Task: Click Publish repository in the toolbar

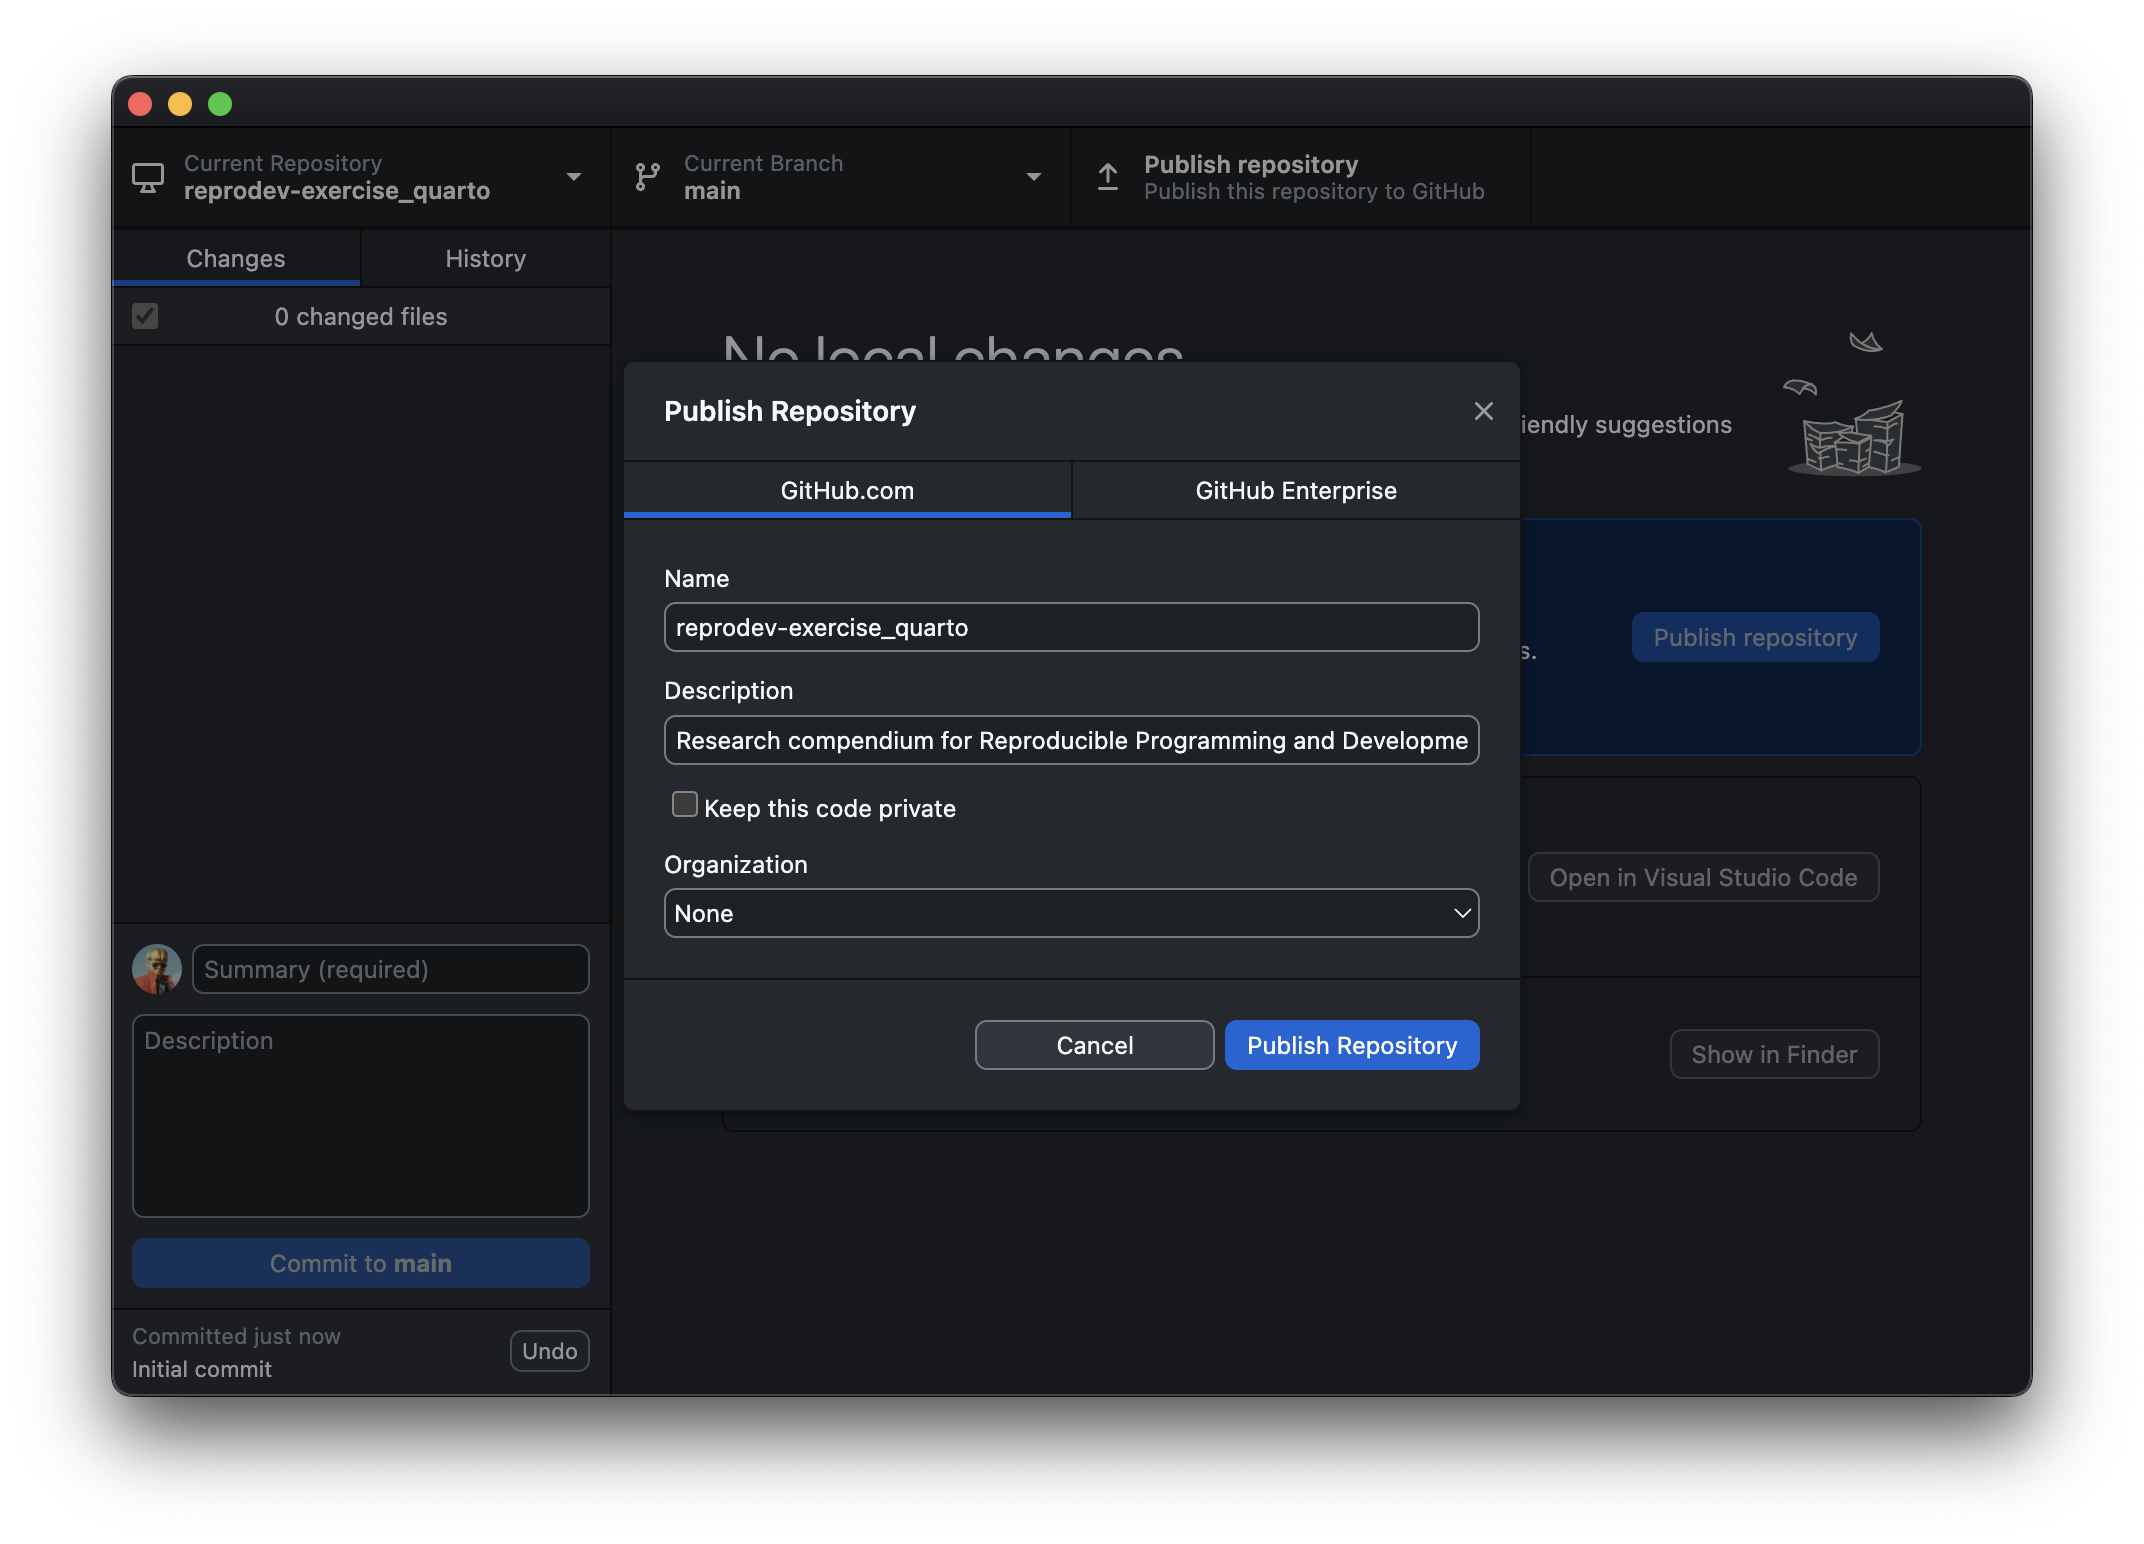Action: pos(1300,178)
